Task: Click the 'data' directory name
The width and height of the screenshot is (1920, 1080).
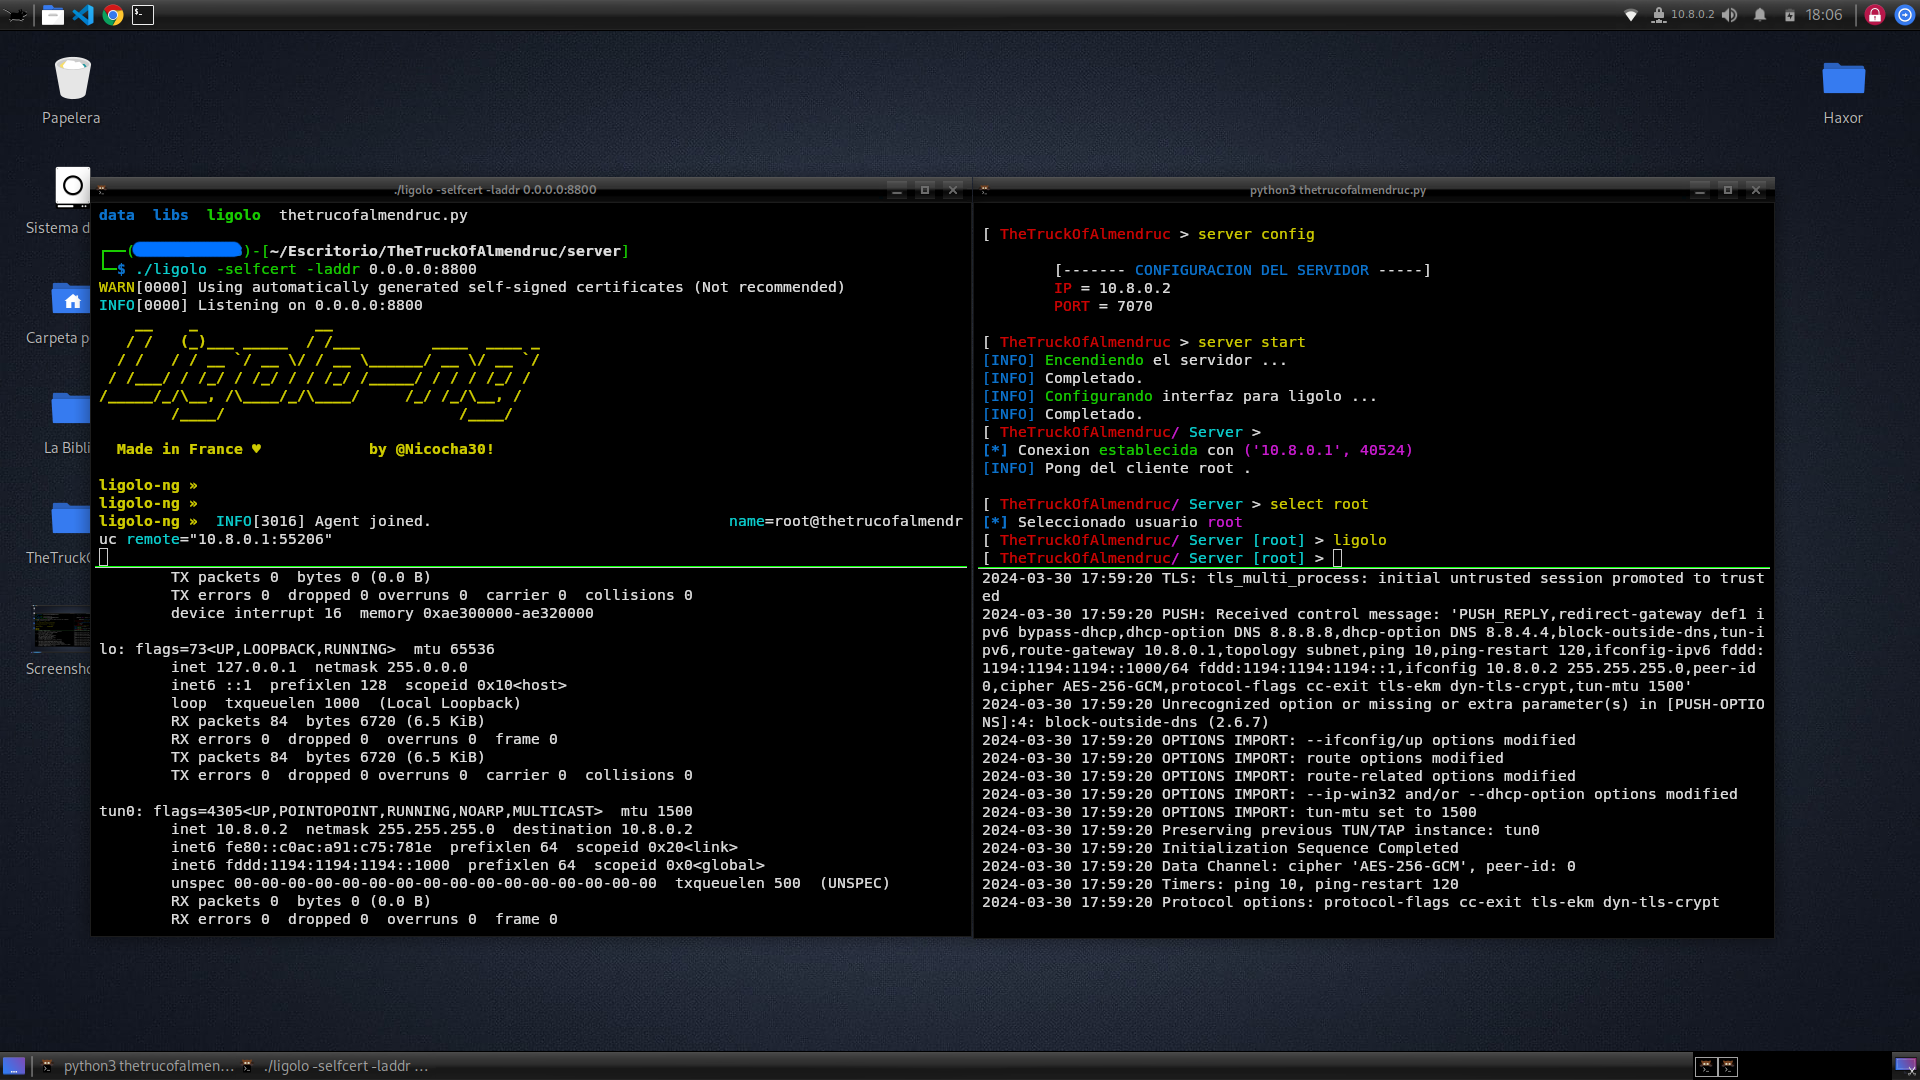Action: tap(117, 215)
